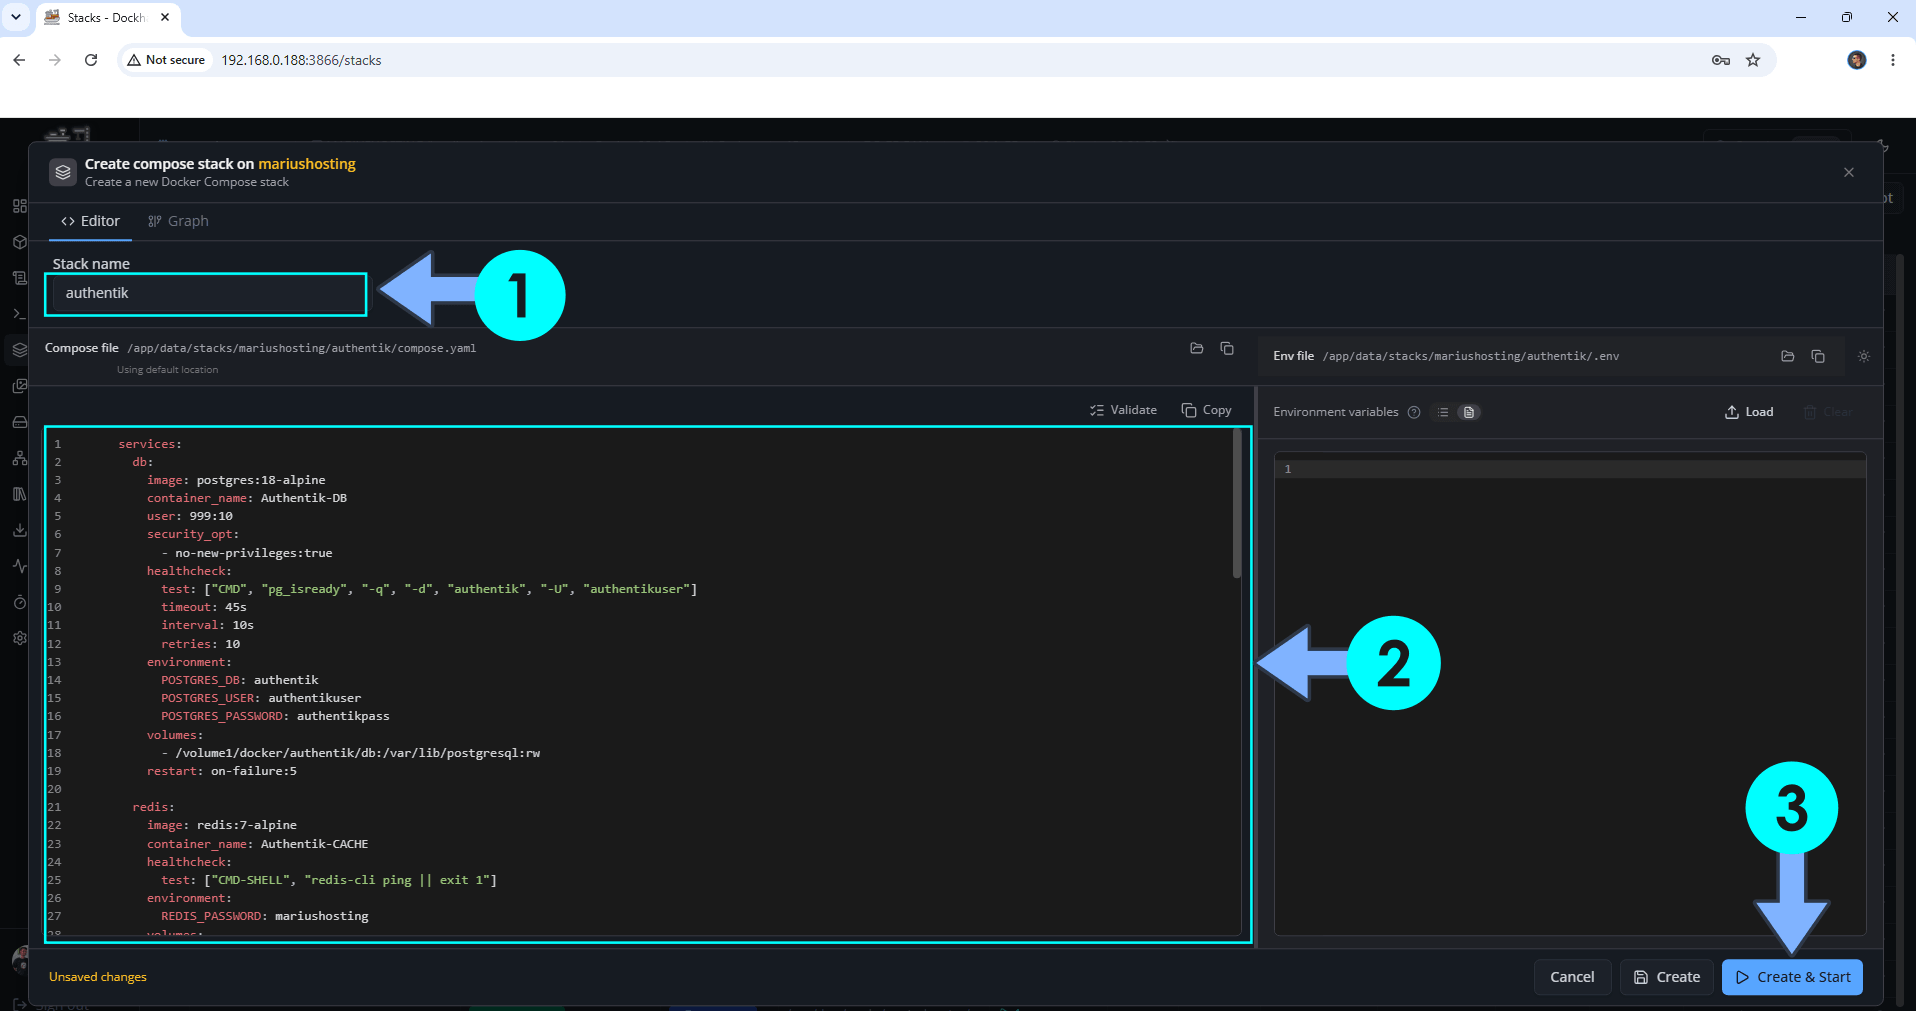Close the Create compose stack dialog
The height and width of the screenshot is (1011, 1916).
1849,172
